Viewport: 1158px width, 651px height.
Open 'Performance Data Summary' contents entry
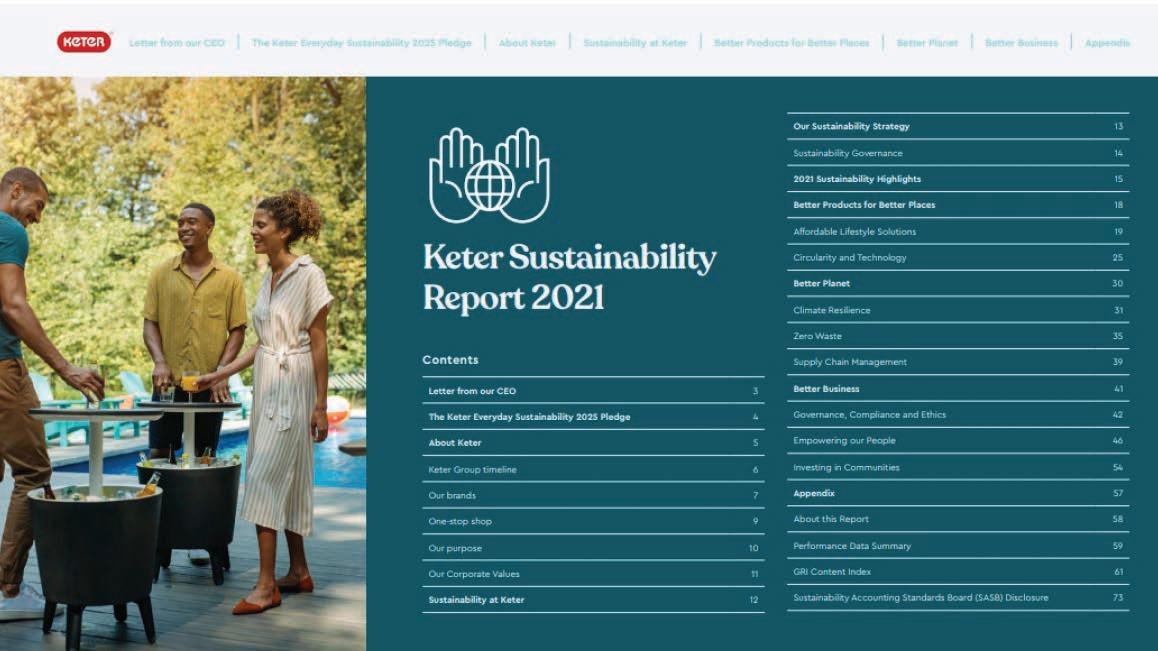pyautogui.click(x=958, y=545)
